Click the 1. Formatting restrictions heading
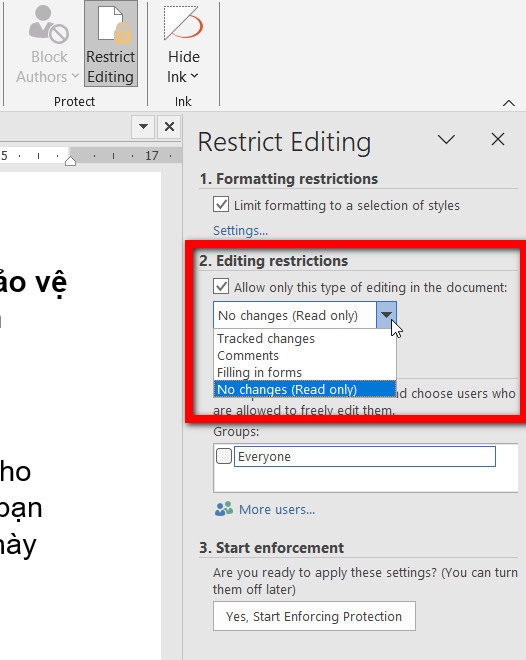 point(289,179)
